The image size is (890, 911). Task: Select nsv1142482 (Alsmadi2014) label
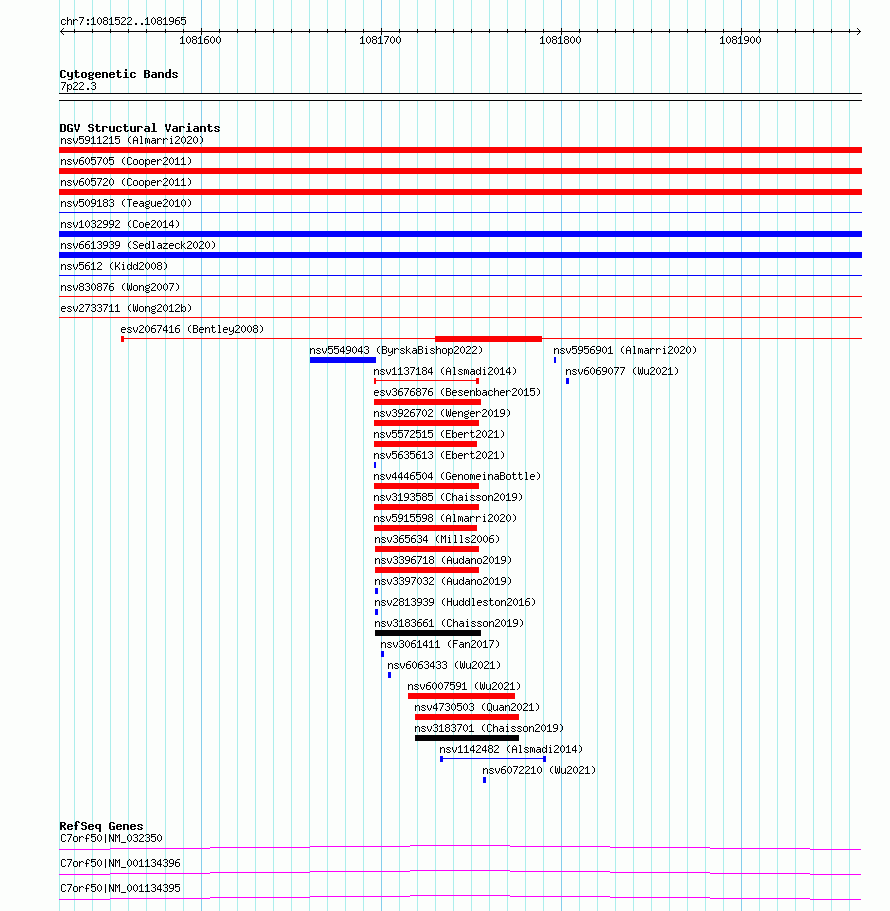click(511, 749)
